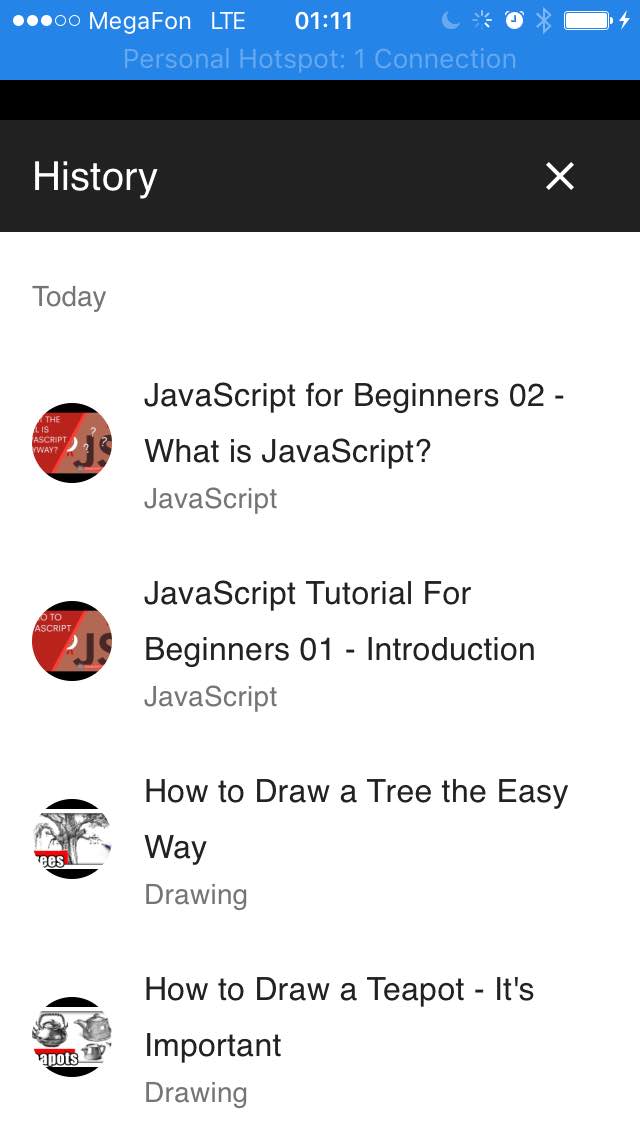
Task: Open "How to Draw a Teapot" entry
Action: point(339,1016)
